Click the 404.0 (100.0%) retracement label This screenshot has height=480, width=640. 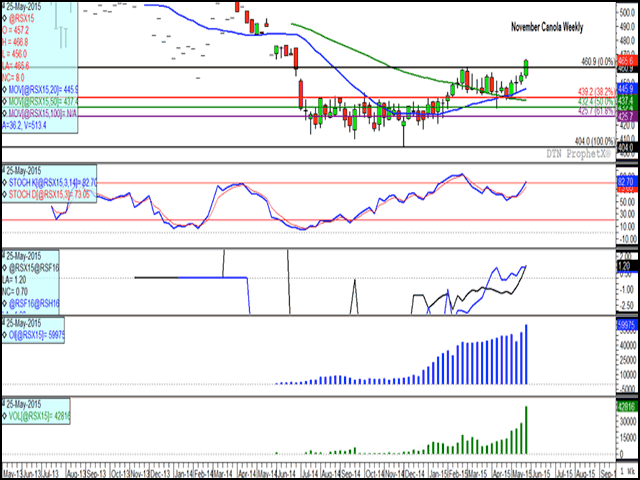click(x=595, y=141)
